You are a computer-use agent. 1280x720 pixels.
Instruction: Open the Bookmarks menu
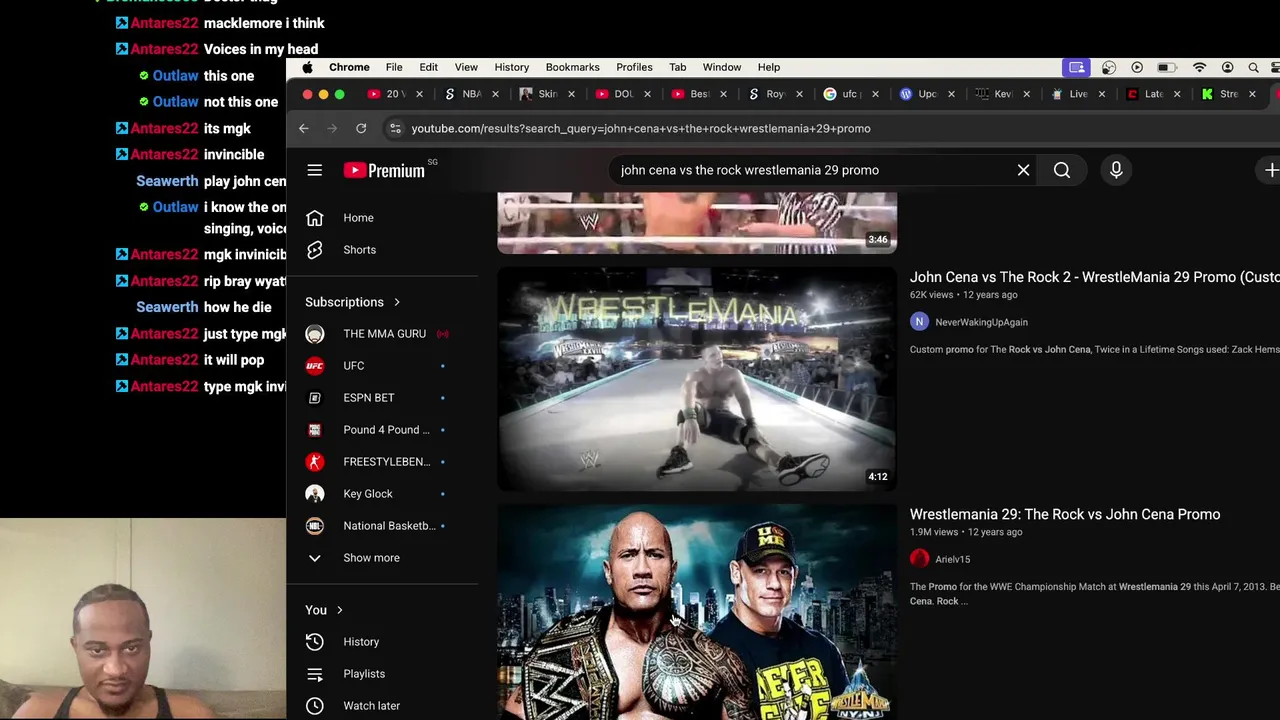tap(572, 67)
